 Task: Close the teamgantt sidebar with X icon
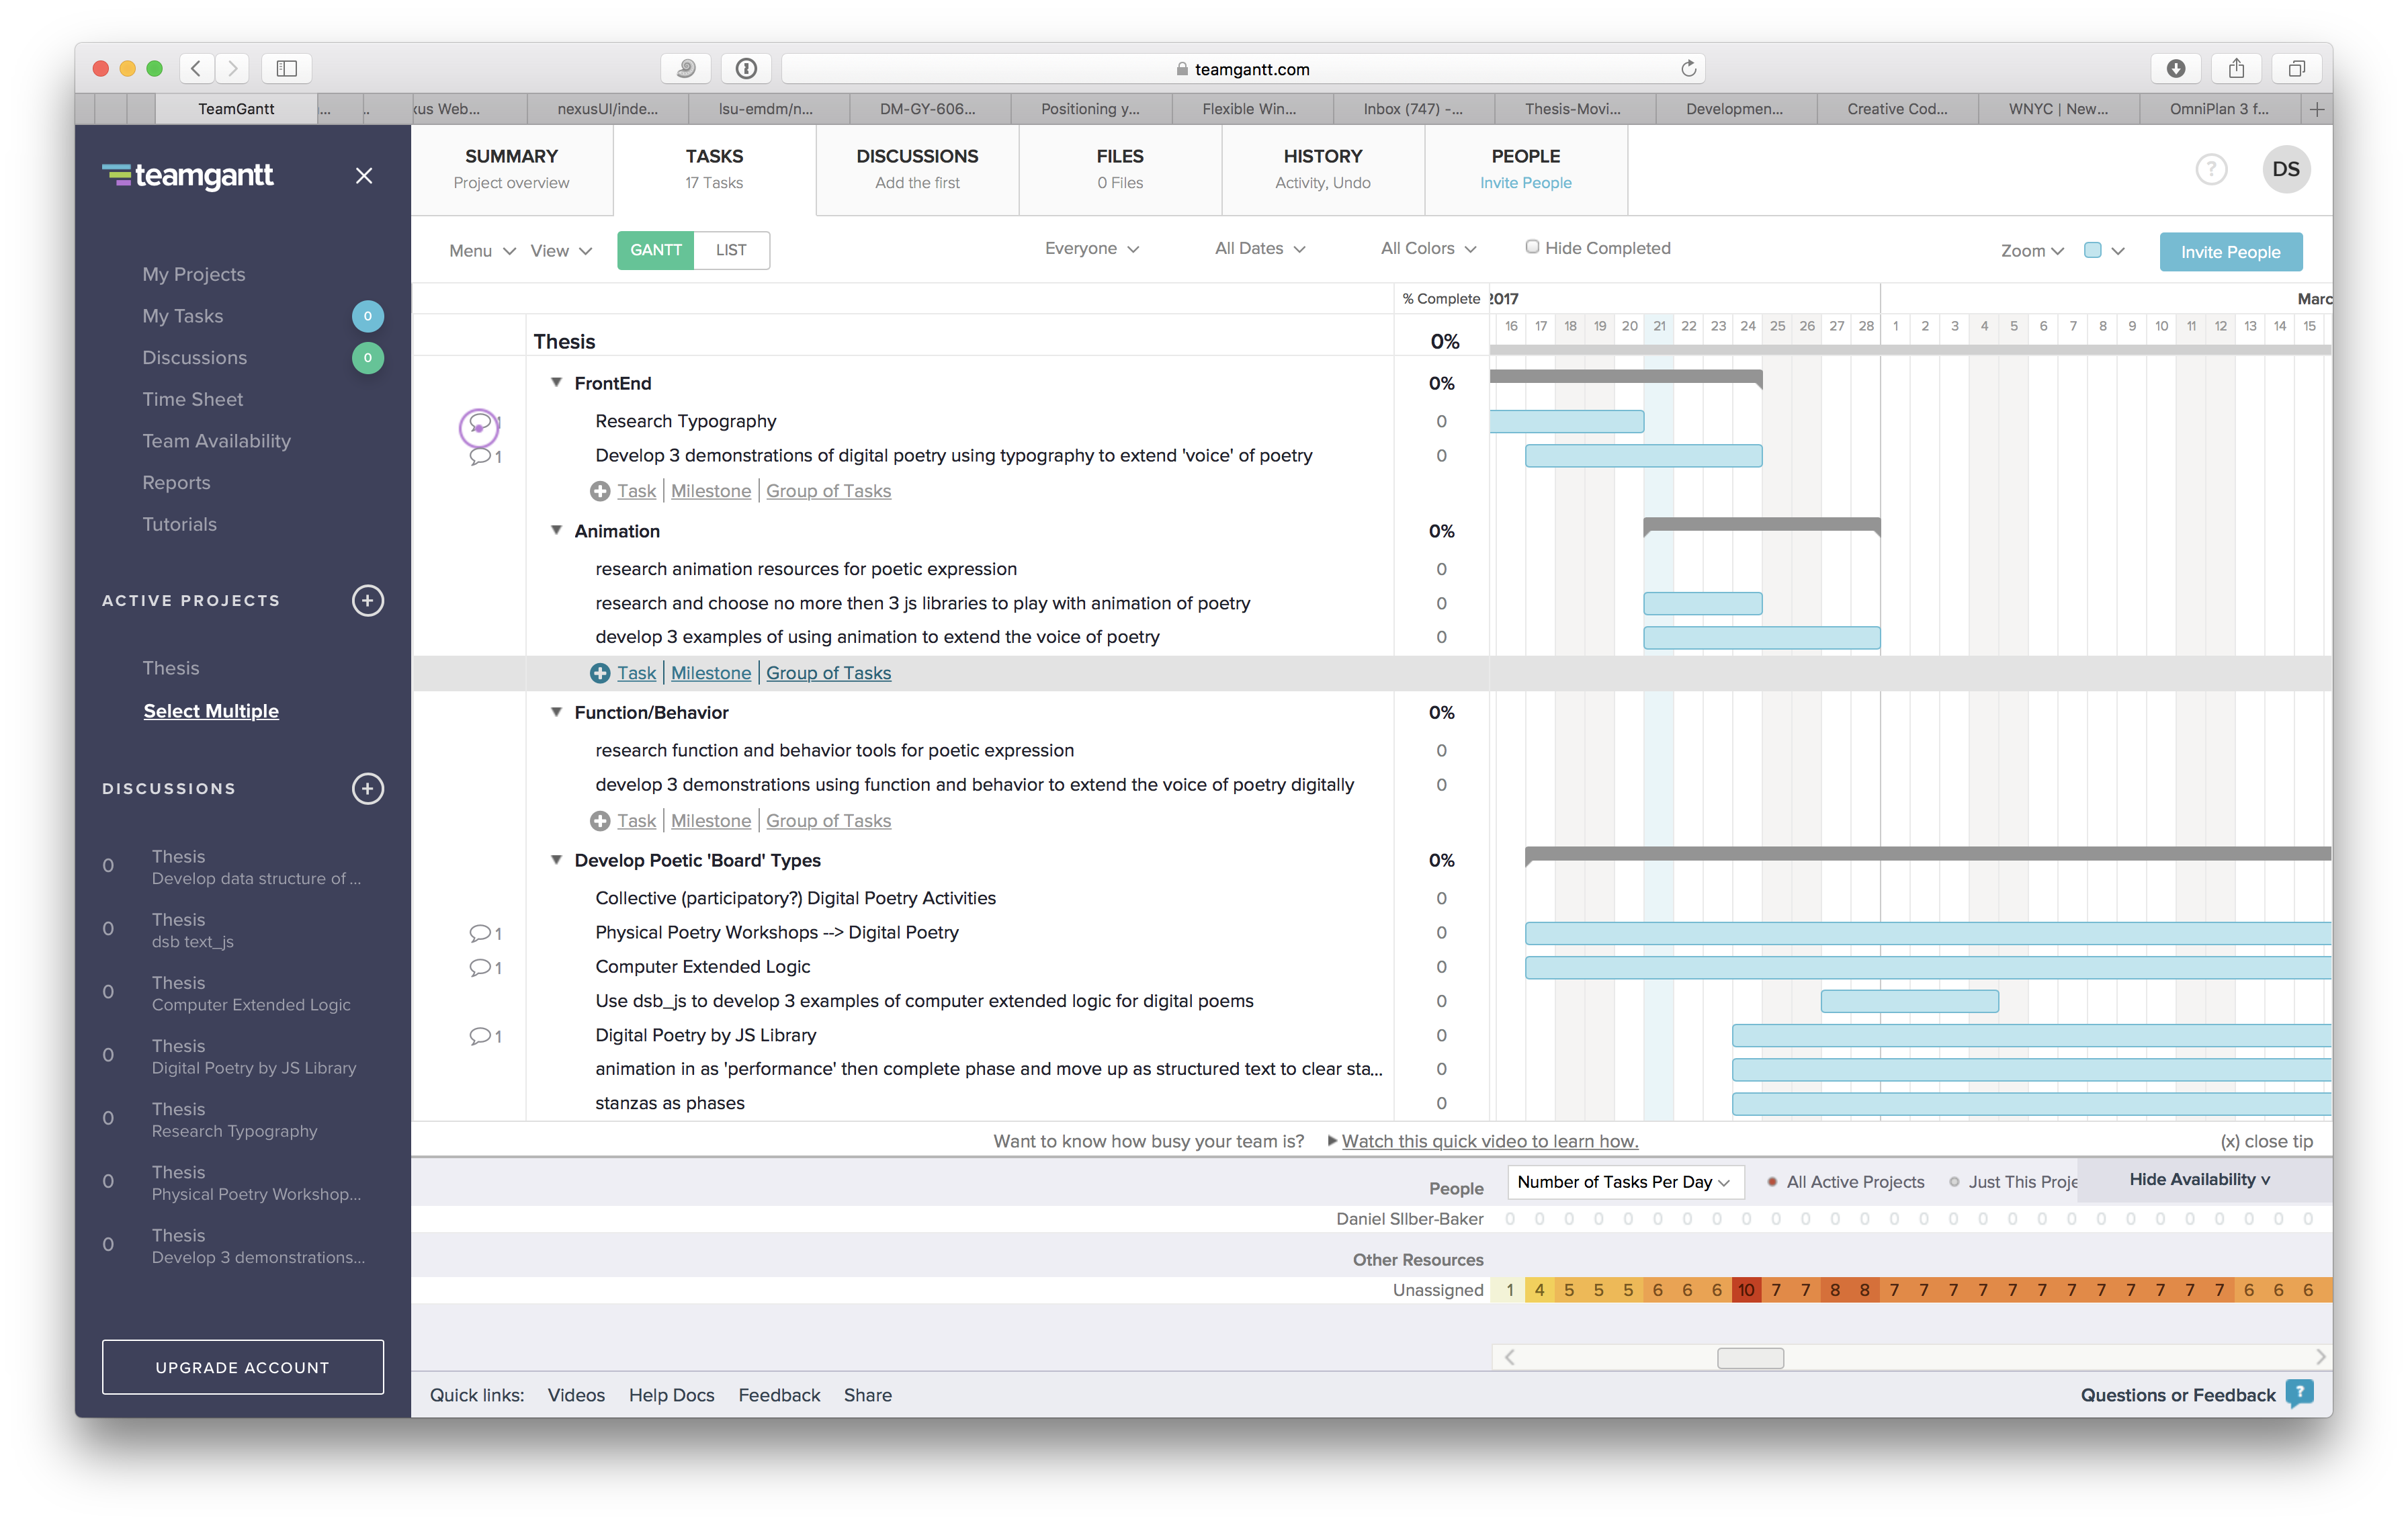coord(364,175)
